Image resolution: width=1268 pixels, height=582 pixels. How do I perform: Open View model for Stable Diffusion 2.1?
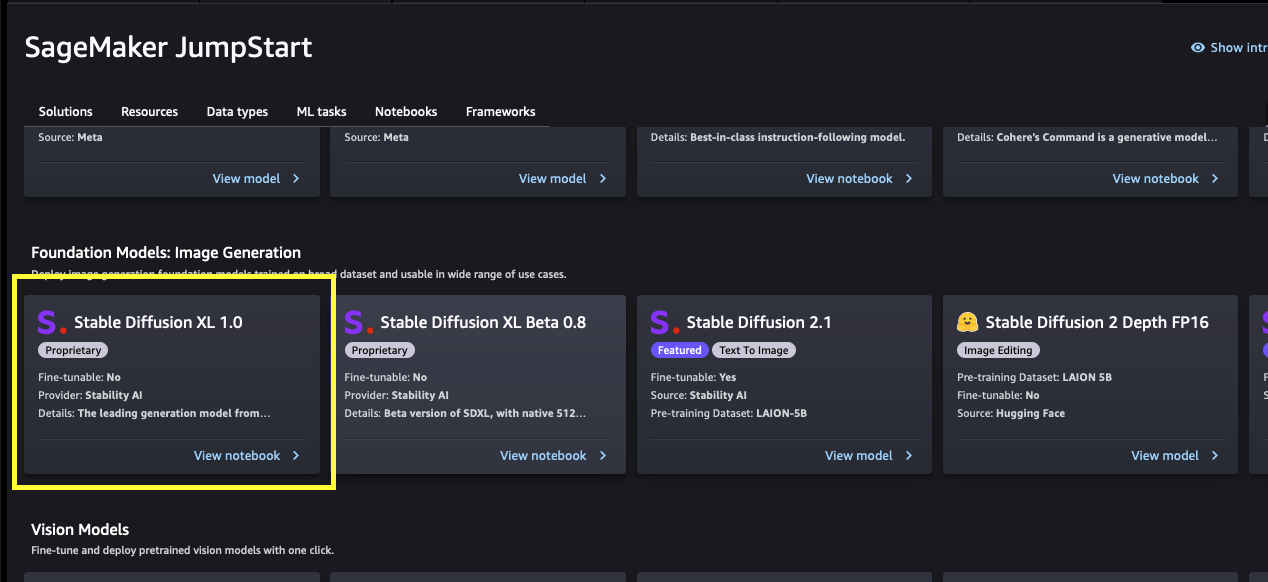click(859, 456)
